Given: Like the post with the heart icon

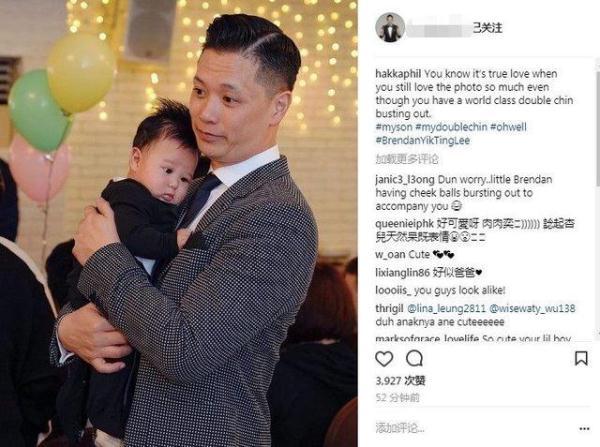Looking at the screenshot, I should [x=384, y=359].
